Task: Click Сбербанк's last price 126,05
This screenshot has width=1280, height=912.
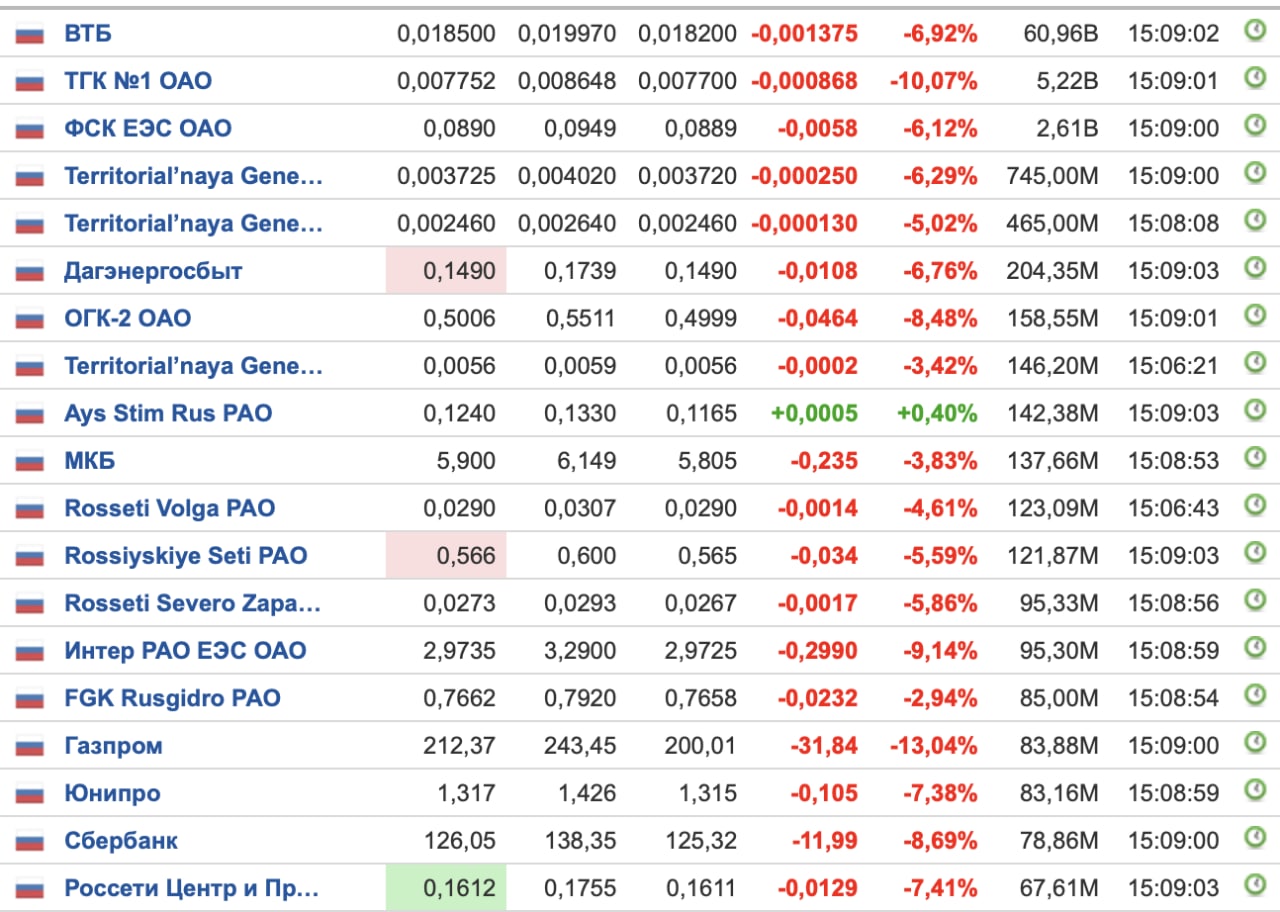Action: pyautogui.click(x=459, y=841)
